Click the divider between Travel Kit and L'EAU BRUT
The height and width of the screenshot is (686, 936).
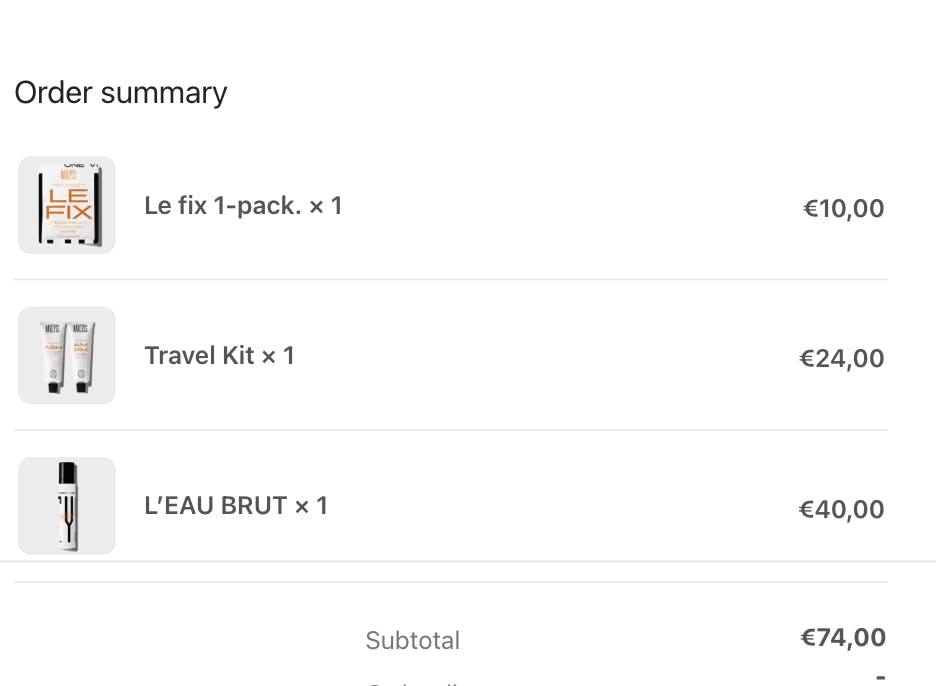click(x=450, y=430)
